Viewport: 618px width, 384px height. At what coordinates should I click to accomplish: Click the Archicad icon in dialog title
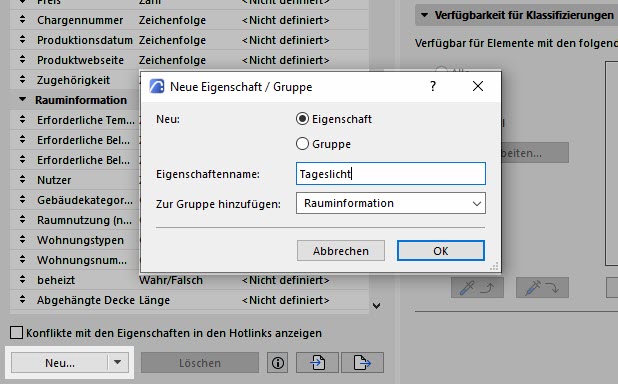[157, 86]
